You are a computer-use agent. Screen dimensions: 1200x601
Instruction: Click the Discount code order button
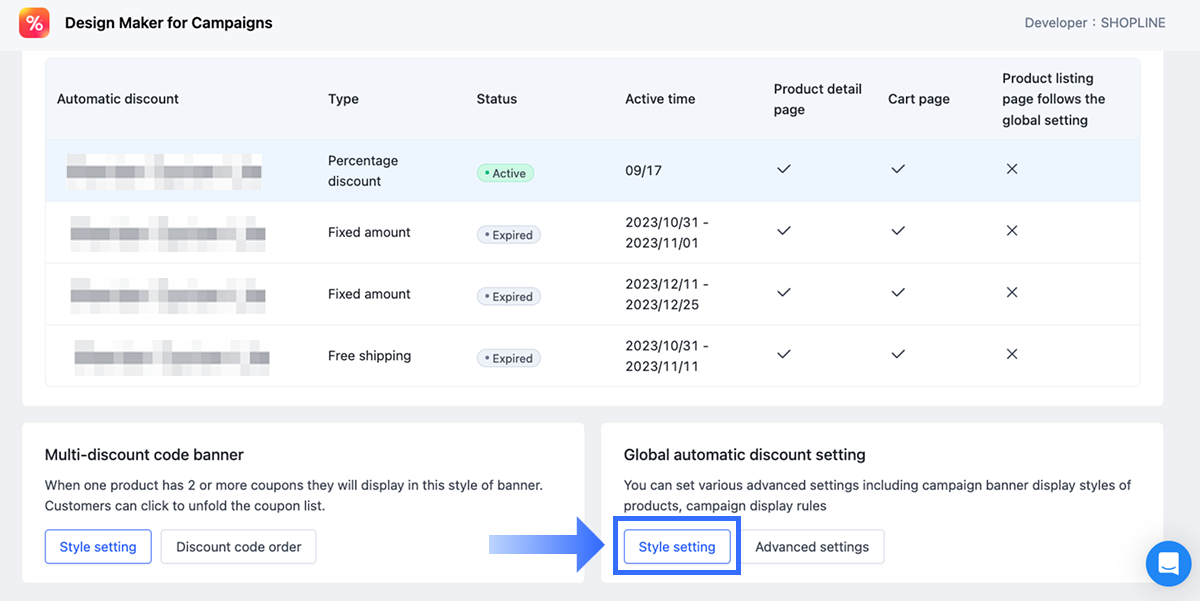click(238, 547)
